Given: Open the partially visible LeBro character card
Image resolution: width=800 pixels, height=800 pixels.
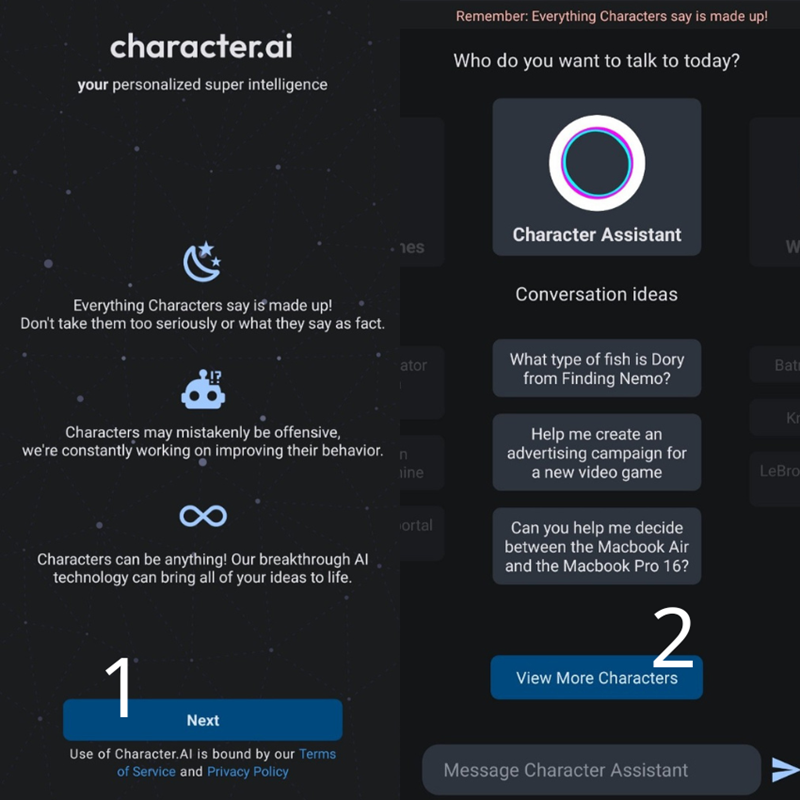Looking at the screenshot, I should 778,471.
